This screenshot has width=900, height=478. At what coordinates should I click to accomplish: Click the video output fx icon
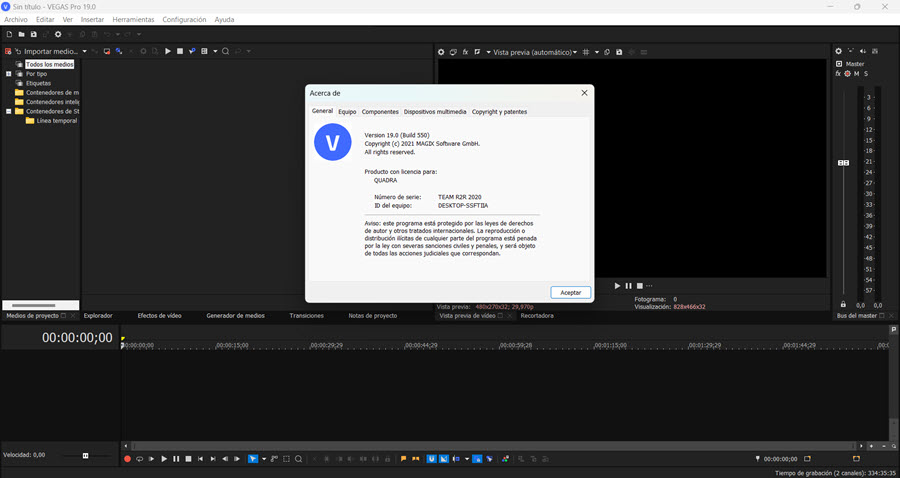point(465,52)
